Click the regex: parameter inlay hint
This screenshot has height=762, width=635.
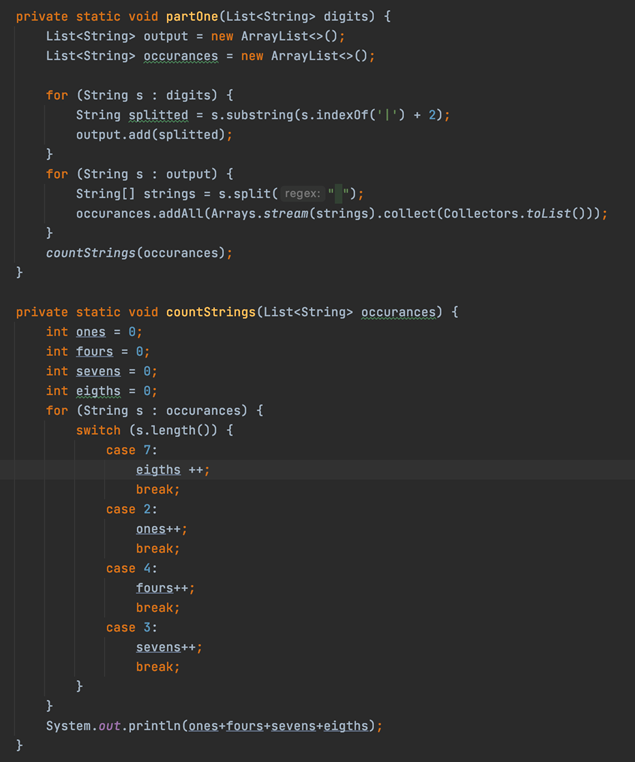302,194
